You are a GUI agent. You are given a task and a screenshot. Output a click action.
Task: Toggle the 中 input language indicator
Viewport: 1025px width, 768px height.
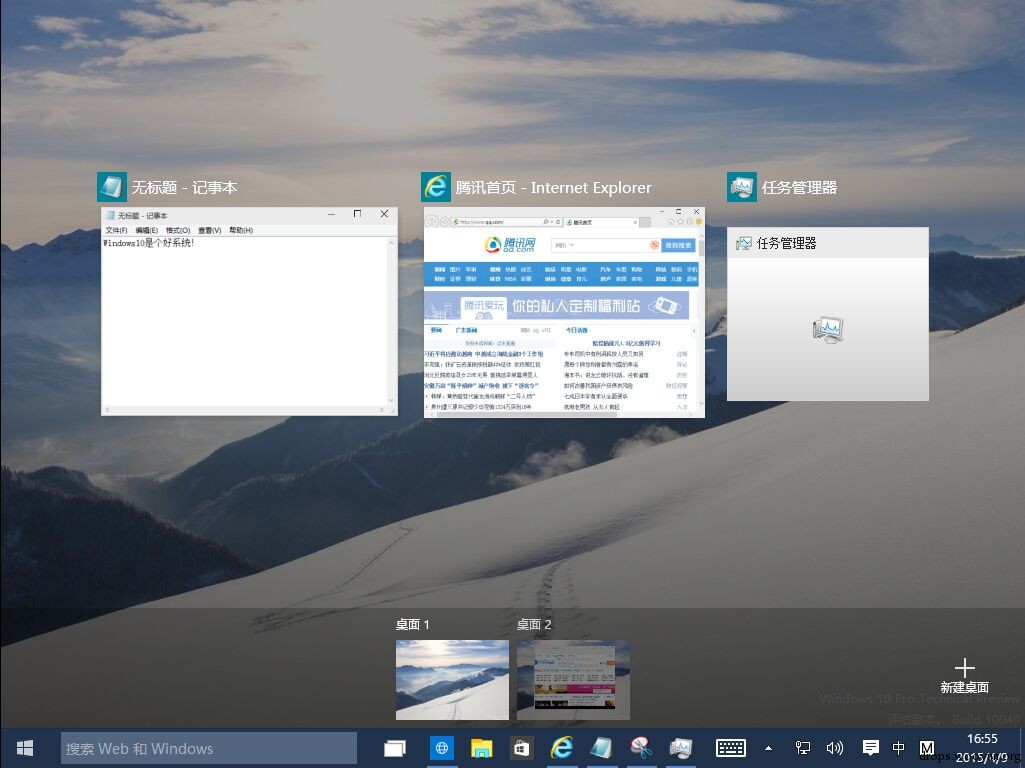coord(899,748)
